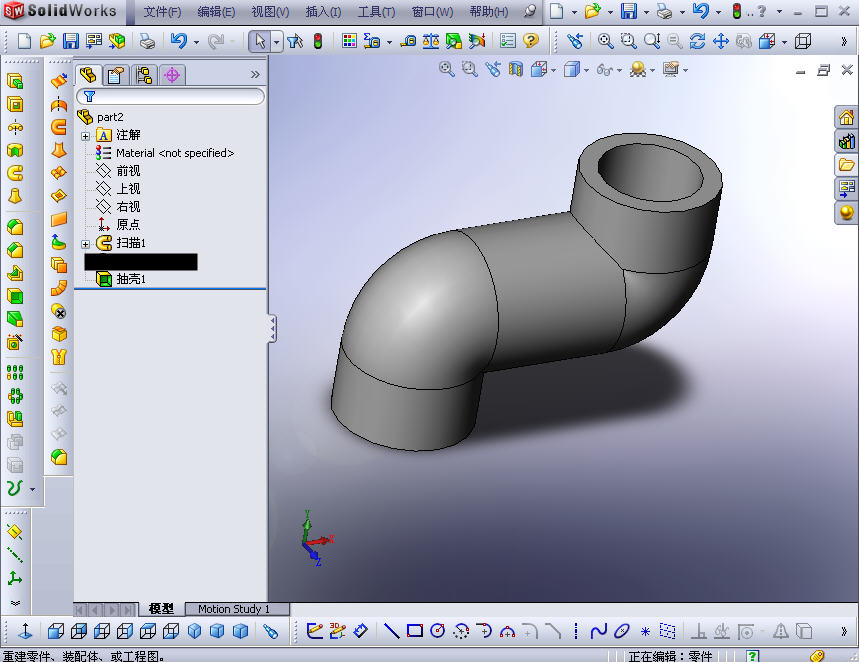Click the Open file icon in main toolbar
This screenshot has height=662, width=859.
pos(48,41)
